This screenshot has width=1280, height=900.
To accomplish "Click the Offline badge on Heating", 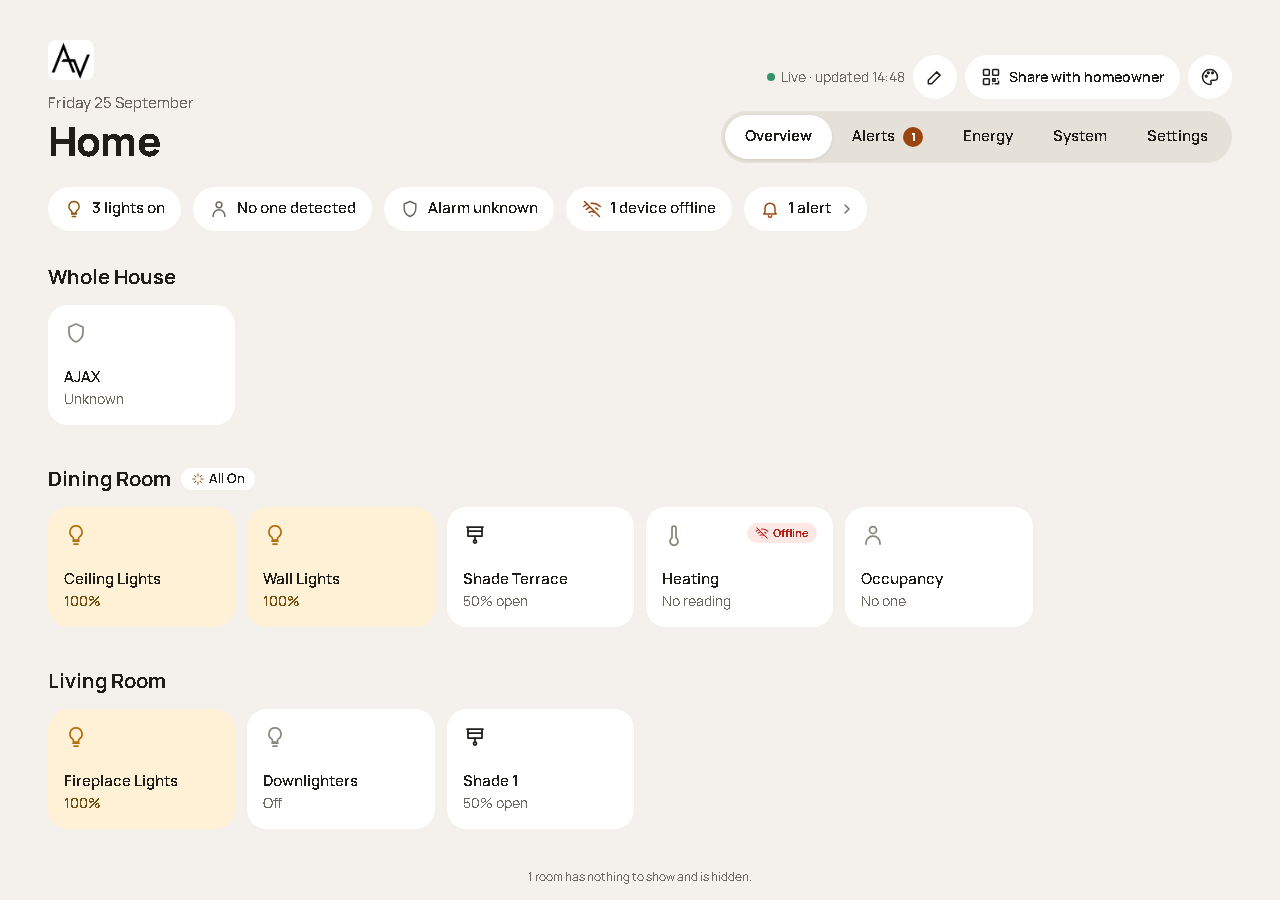I will (x=782, y=533).
